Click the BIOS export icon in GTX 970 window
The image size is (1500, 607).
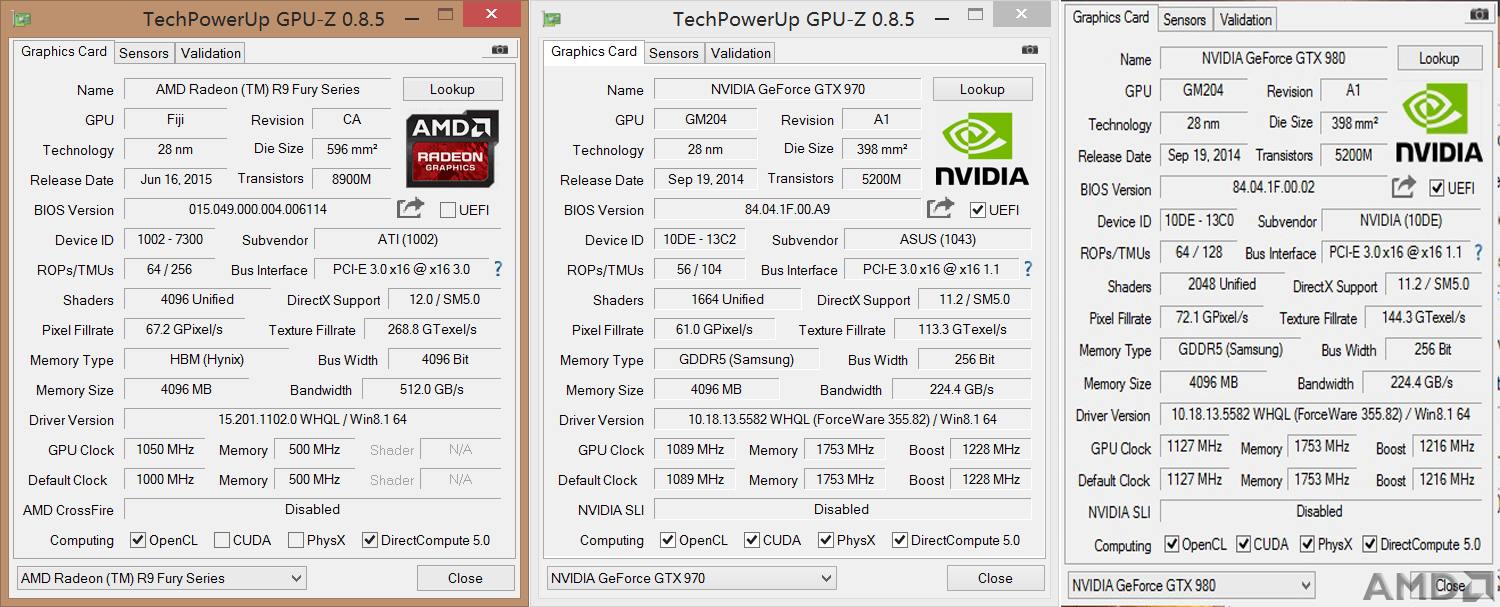[x=940, y=208]
